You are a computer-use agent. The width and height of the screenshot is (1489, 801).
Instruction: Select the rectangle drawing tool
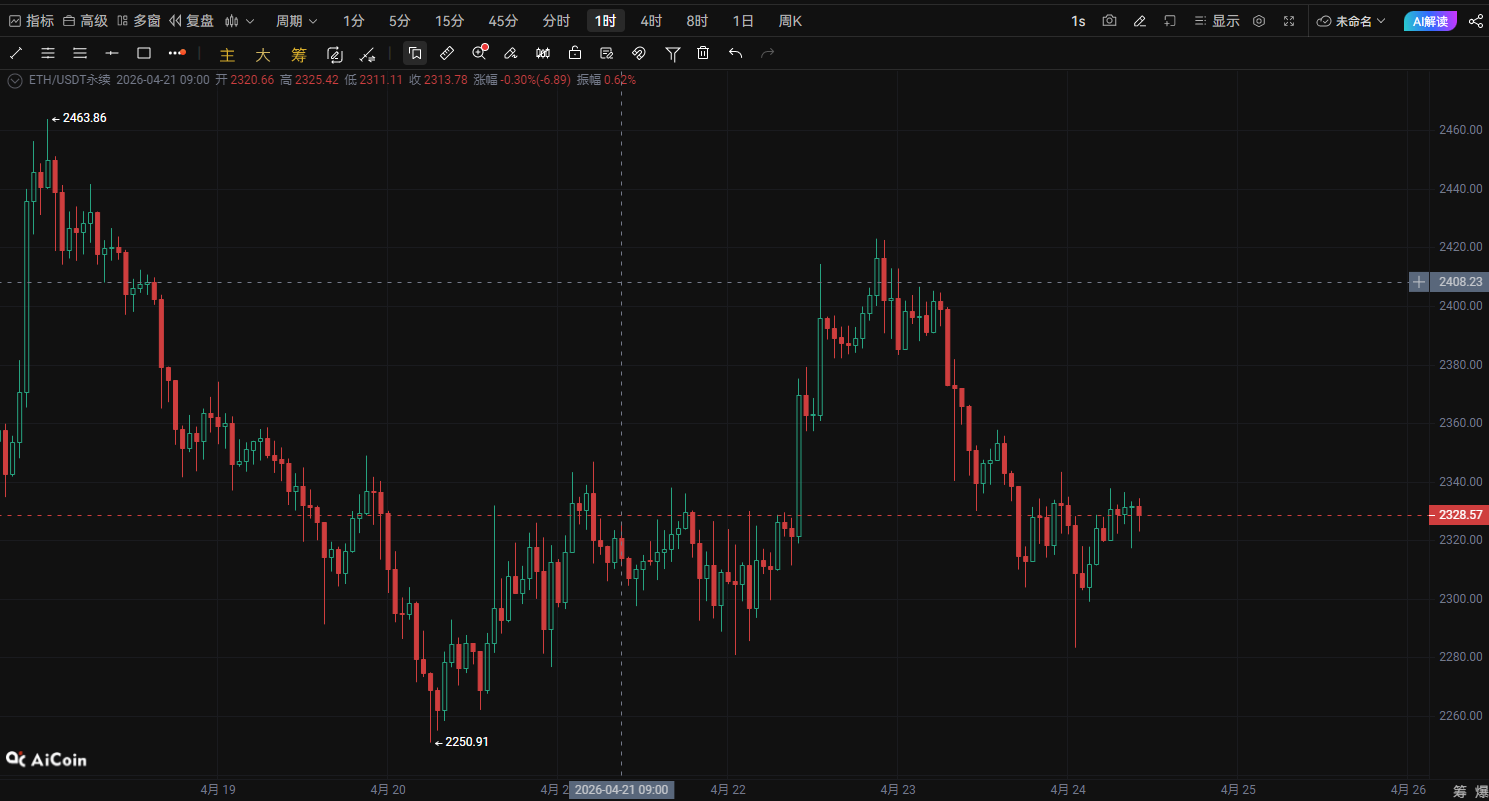(144, 53)
